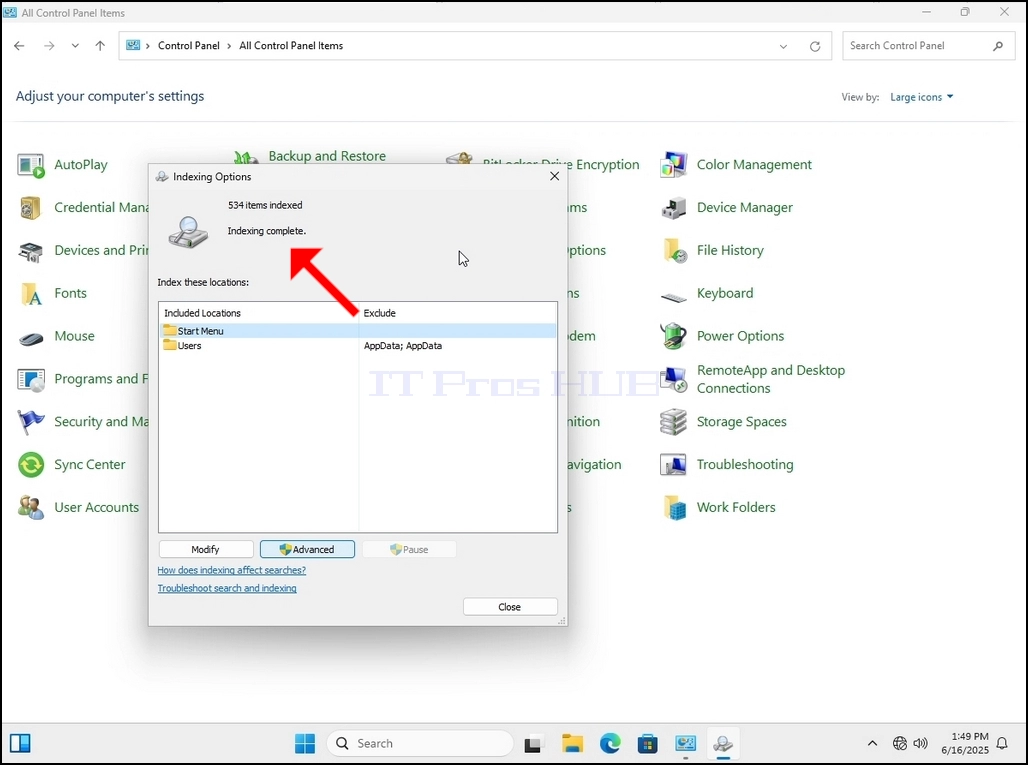The image size is (1028, 765).
Task: Open the Devices and Printers icon
Action: coord(30,251)
